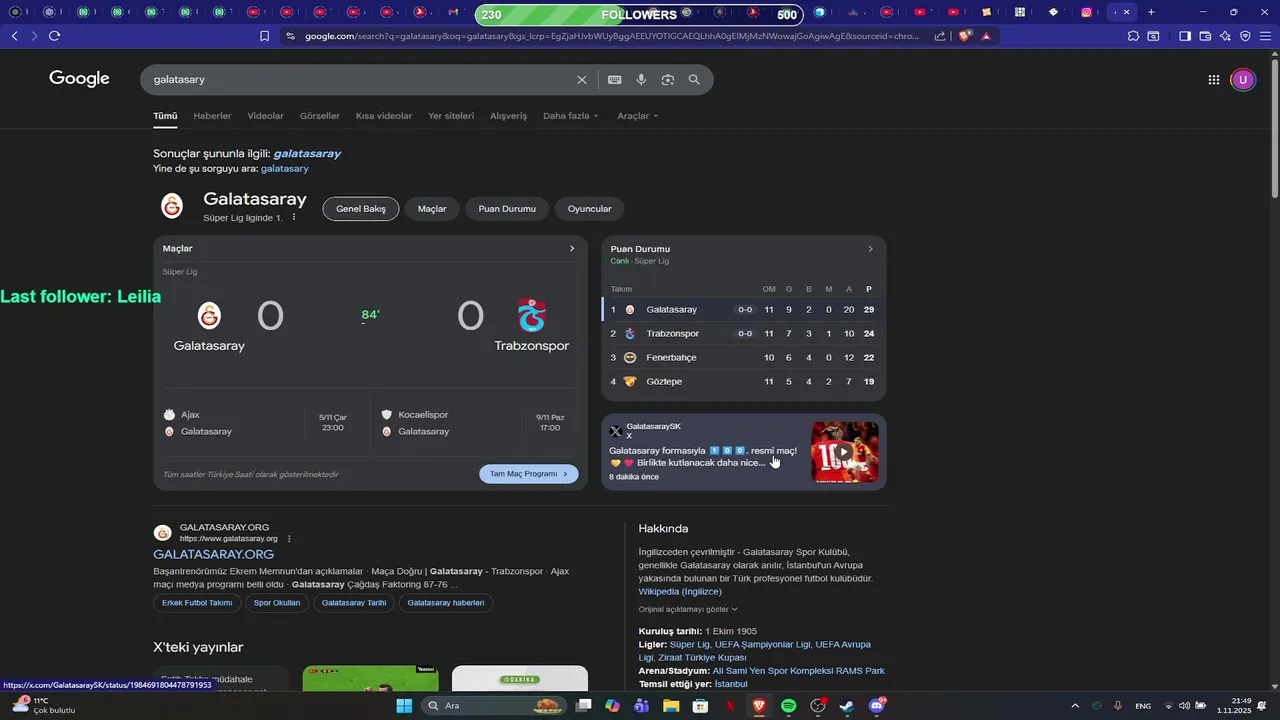Select the Maçlar chip button
Image resolution: width=1280 pixels, height=720 pixels.
(432, 209)
